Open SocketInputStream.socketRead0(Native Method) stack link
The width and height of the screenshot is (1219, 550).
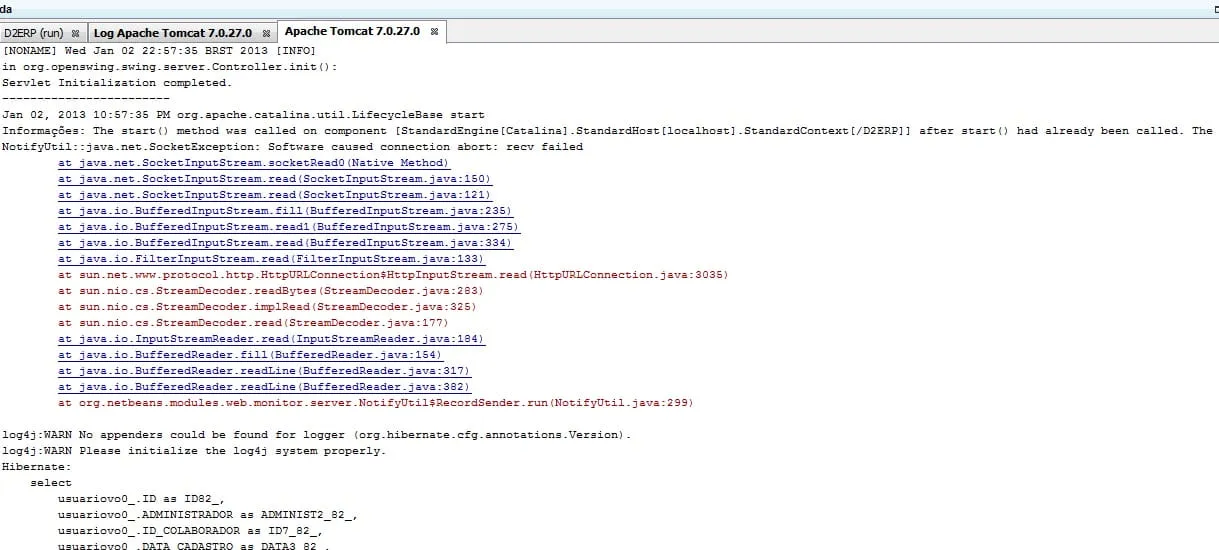254,163
